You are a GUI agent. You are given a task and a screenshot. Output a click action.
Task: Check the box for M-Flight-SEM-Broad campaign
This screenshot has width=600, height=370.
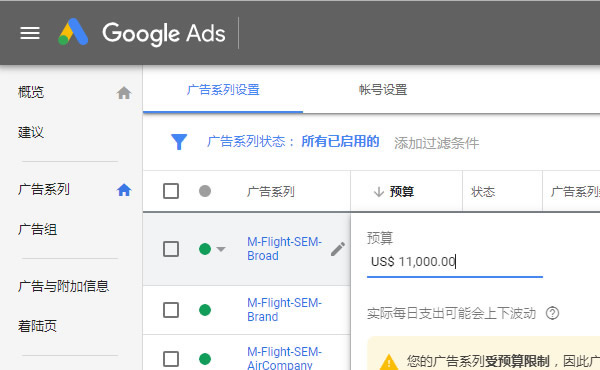coord(171,249)
